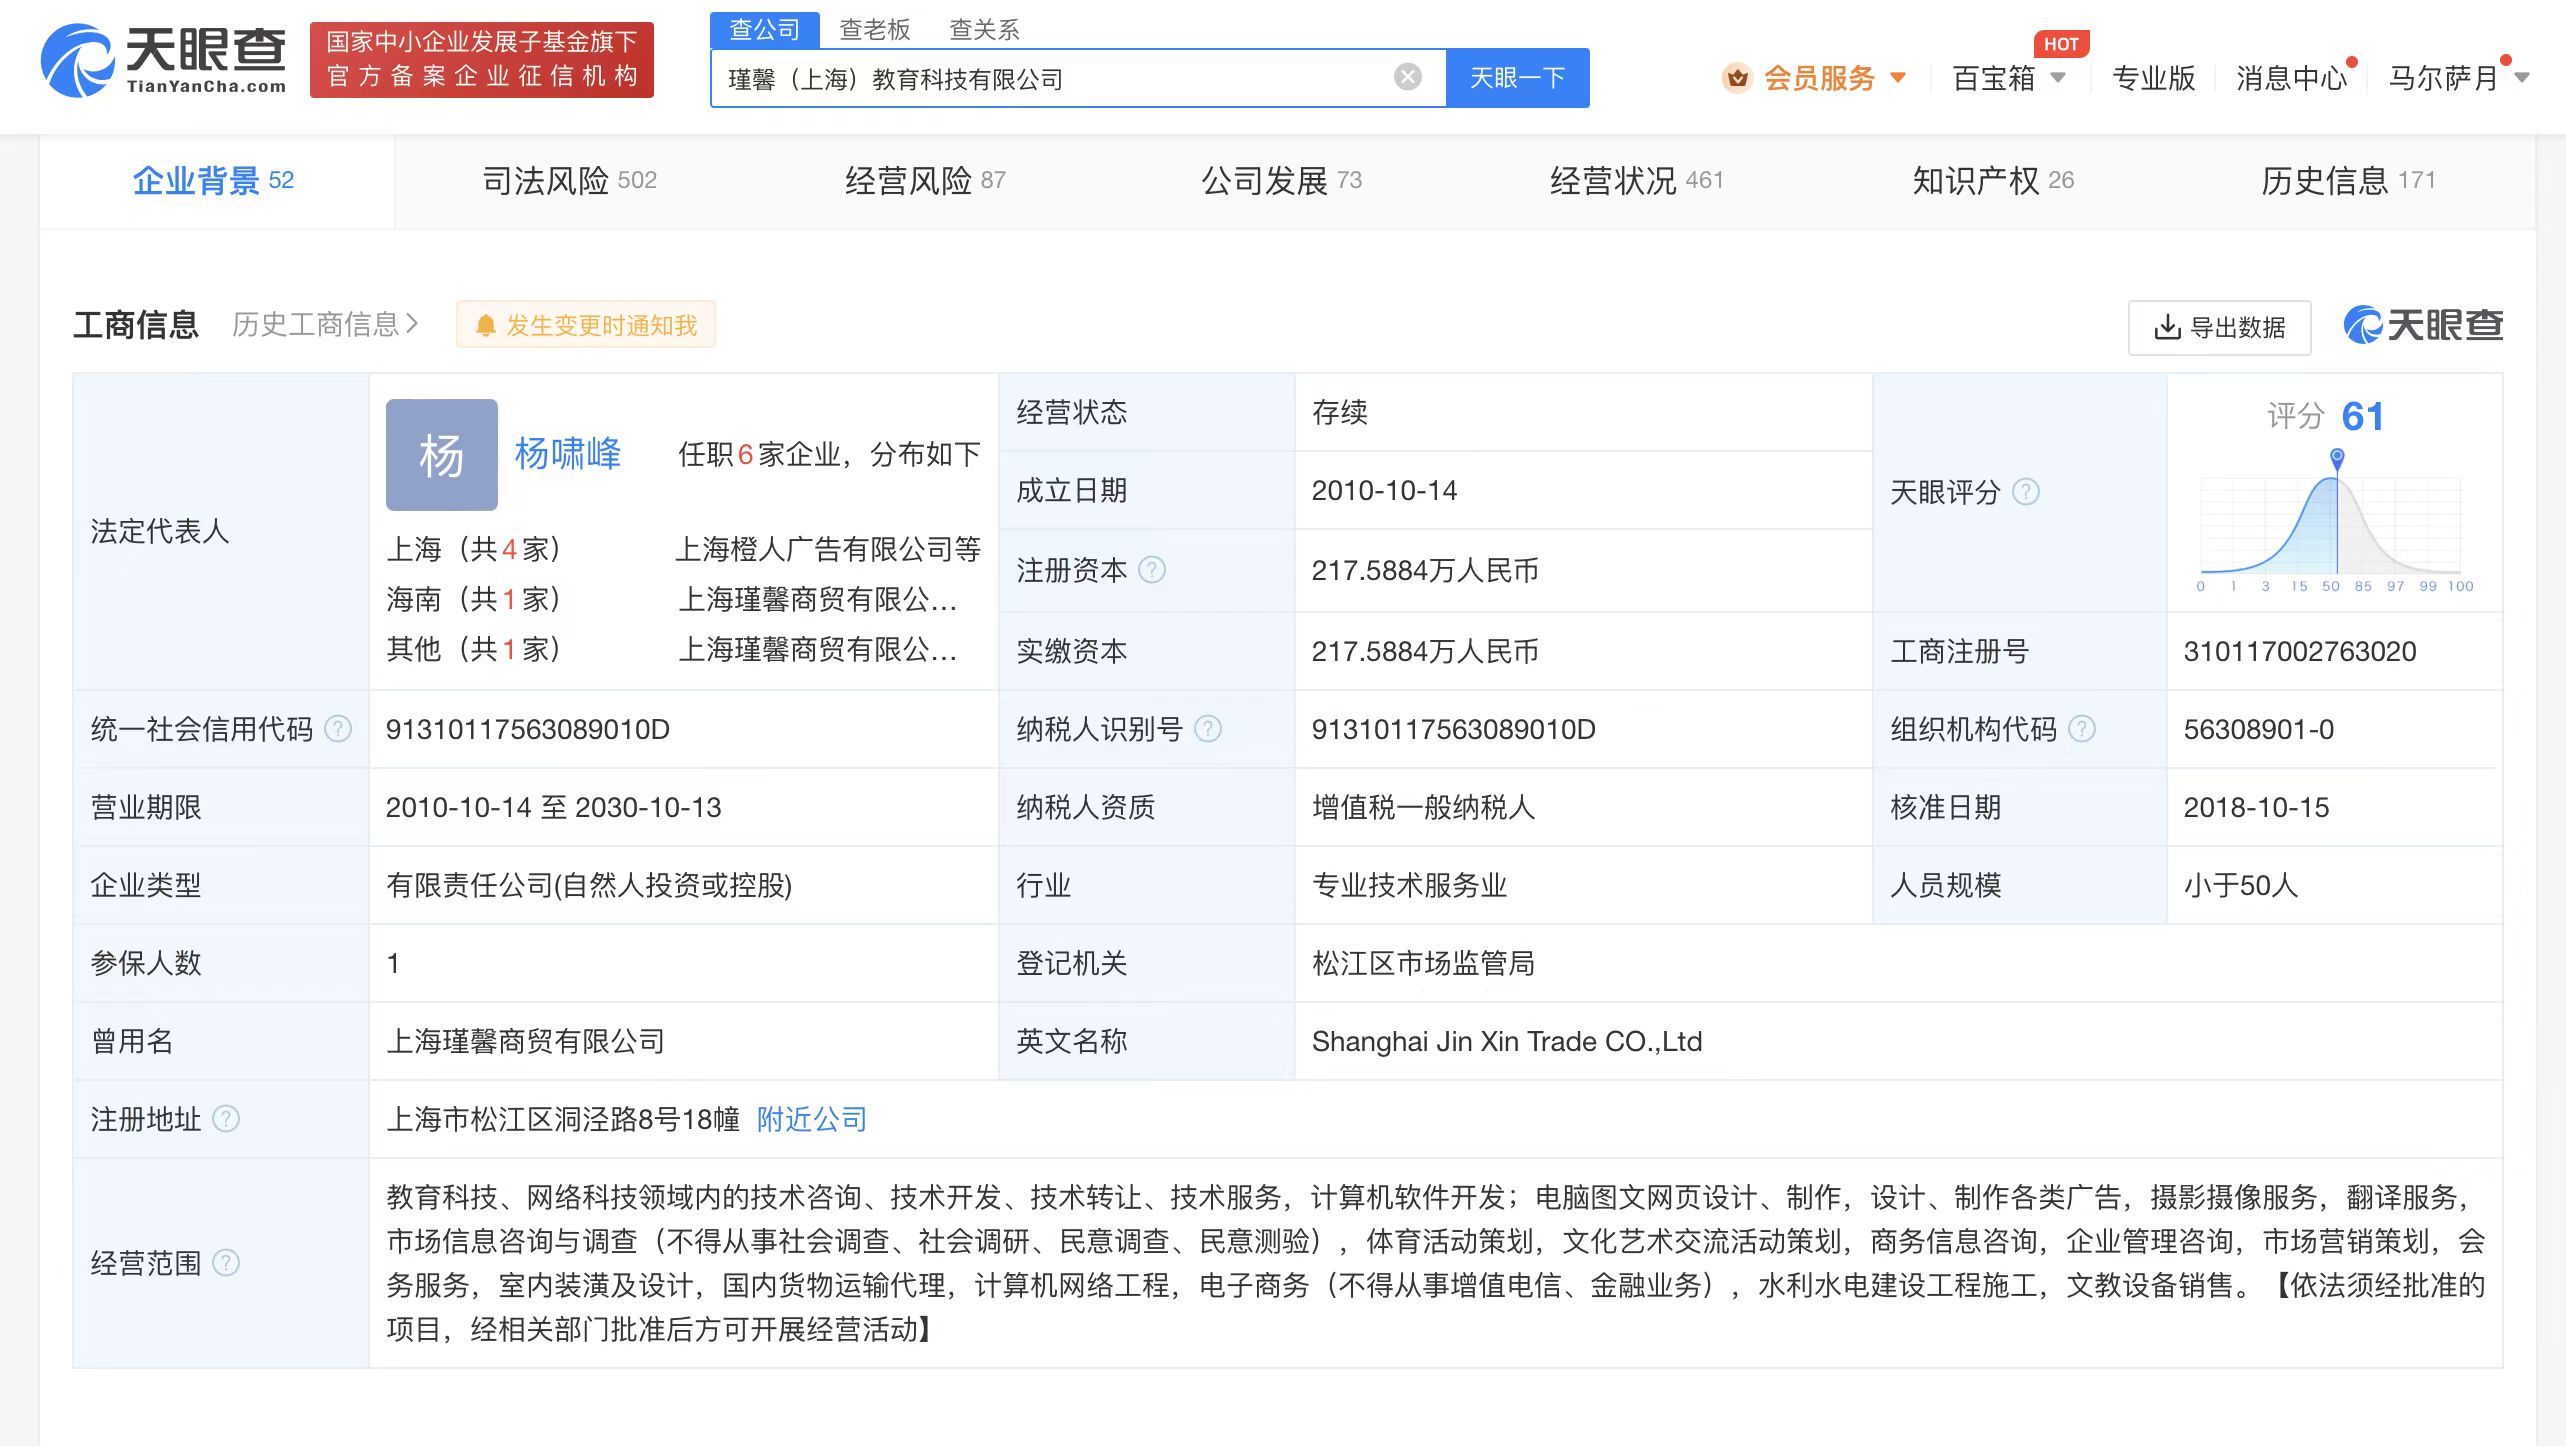Screen dimensions: 2566x1446
Task: Open 消息中心 with the red notification dot
Action: pos(2290,77)
